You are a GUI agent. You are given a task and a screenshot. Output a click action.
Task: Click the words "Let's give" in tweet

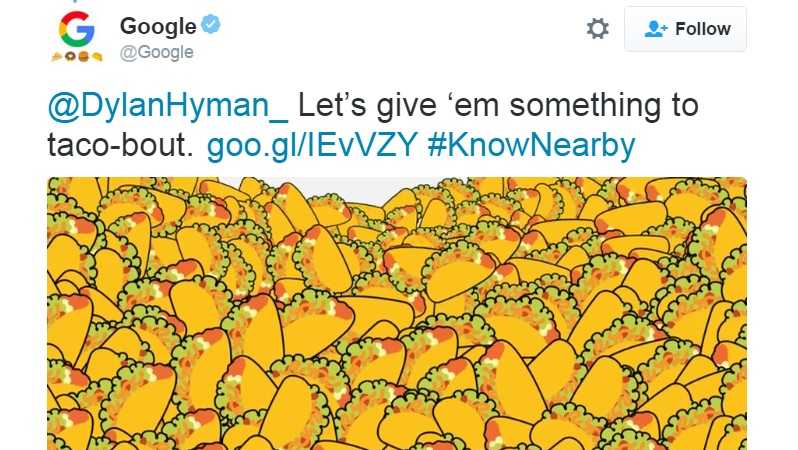pyautogui.click(x=367, y=106)
